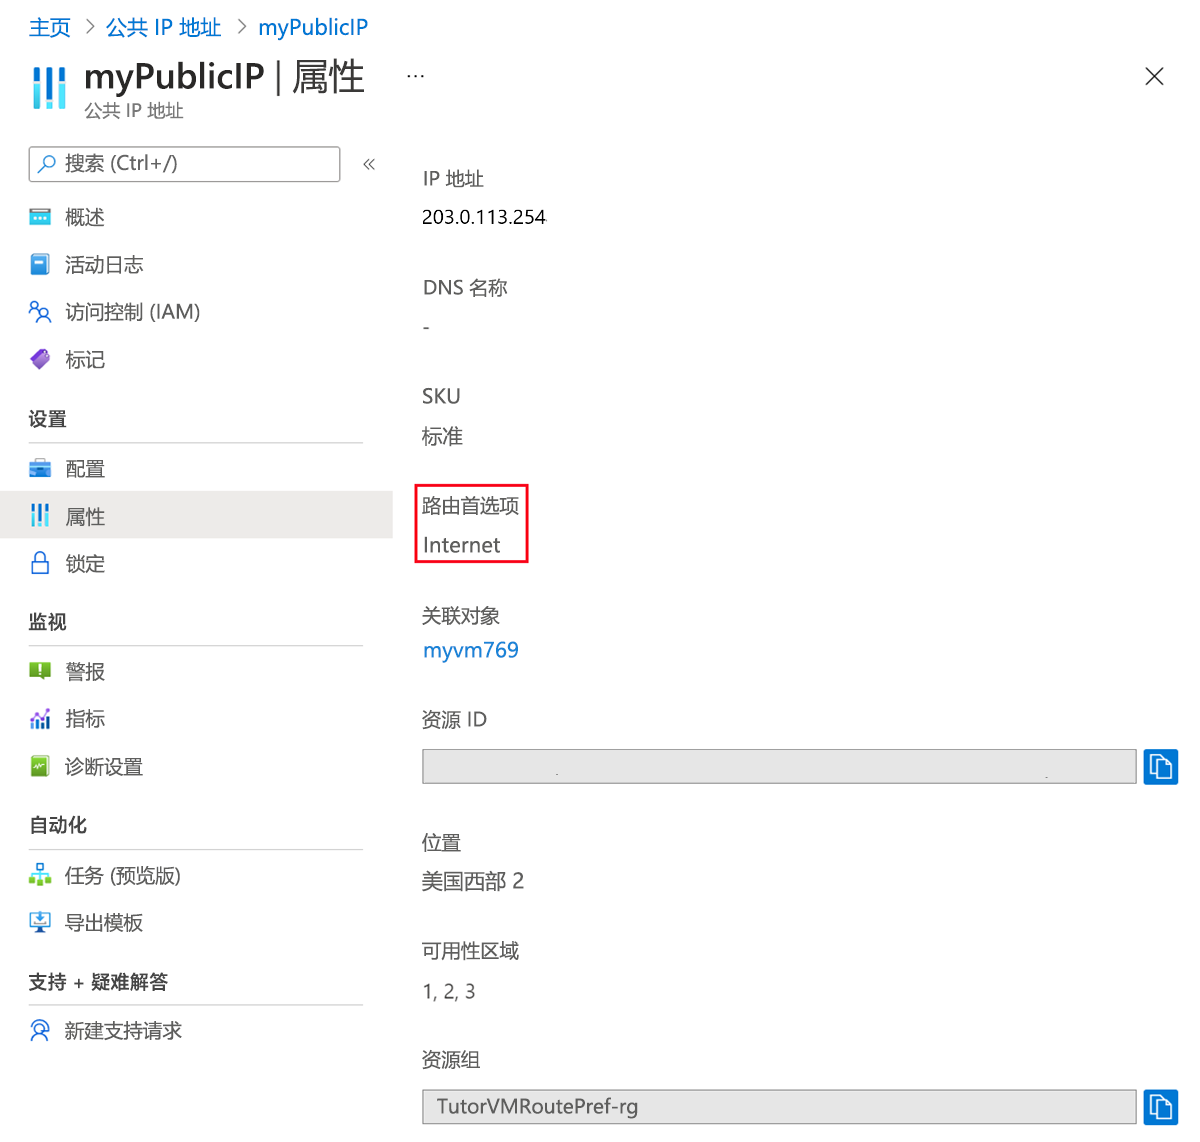
Task: Open associated resource myvm769
Action: point(470,649)
